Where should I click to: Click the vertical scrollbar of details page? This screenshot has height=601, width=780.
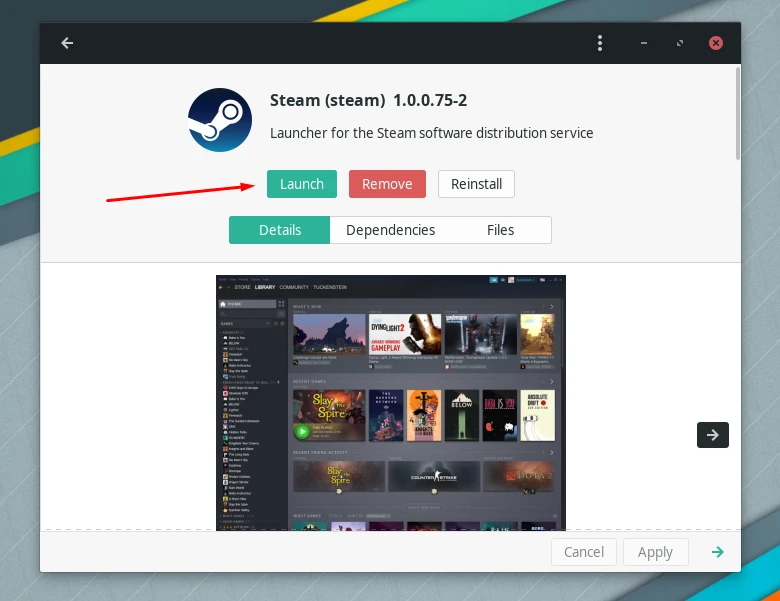[738, 113]
